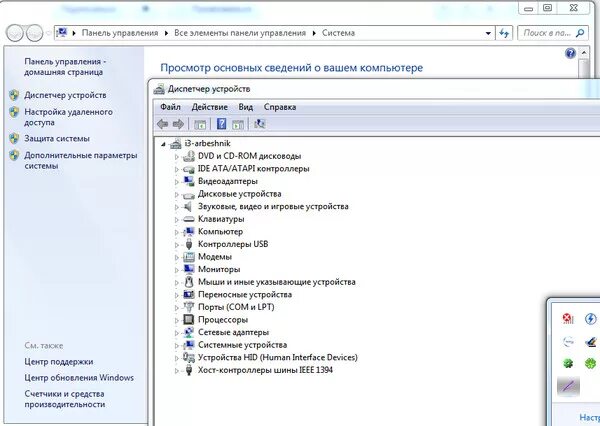Expand the Контроллеры USB node
600x426 pixels.
pos(177,245)
